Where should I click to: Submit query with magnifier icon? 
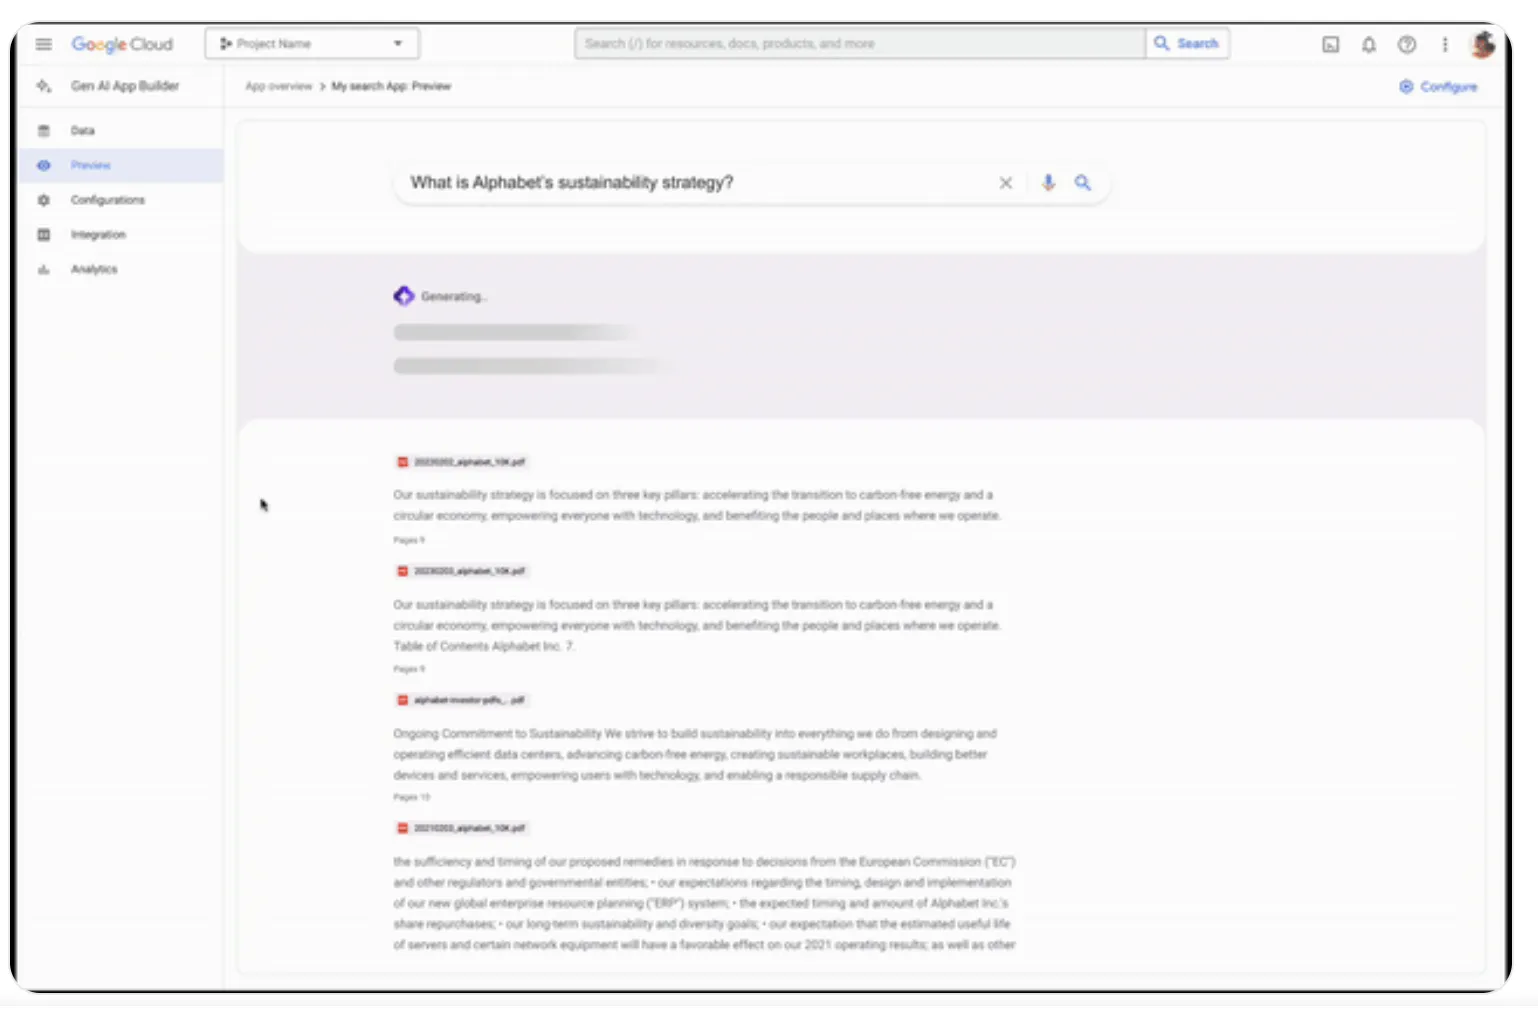click(1083, 183)
